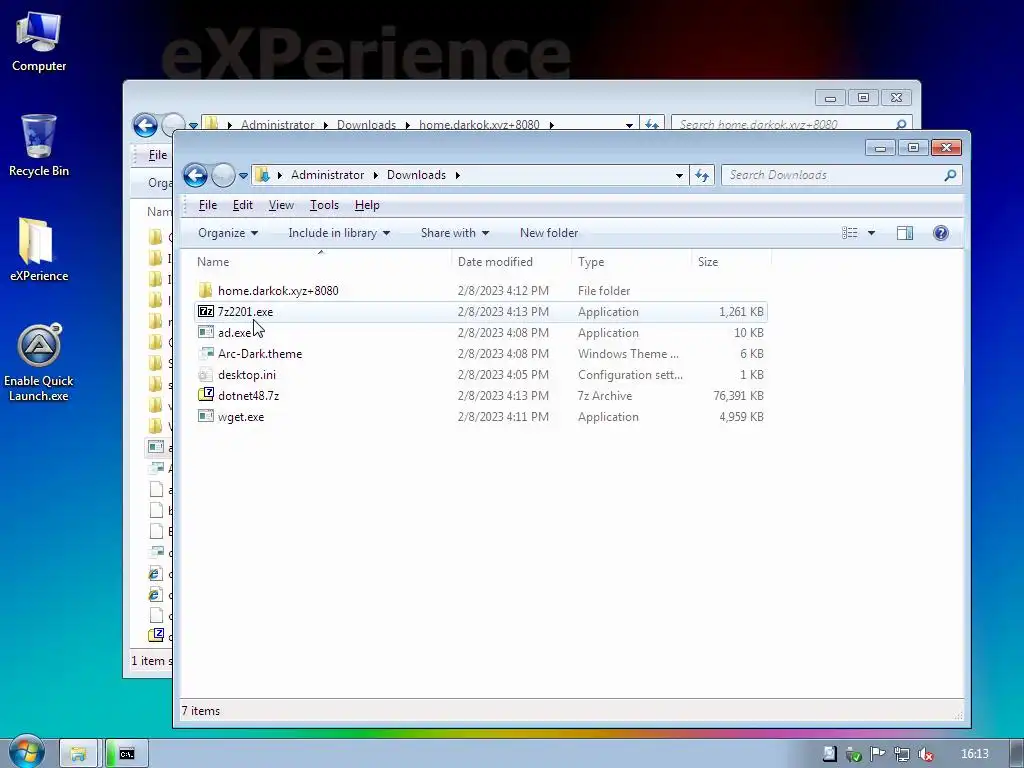Select the home.darkok.xyz+8080 folder
This screenshot has height=768, width=1024.
pos(278,291)
